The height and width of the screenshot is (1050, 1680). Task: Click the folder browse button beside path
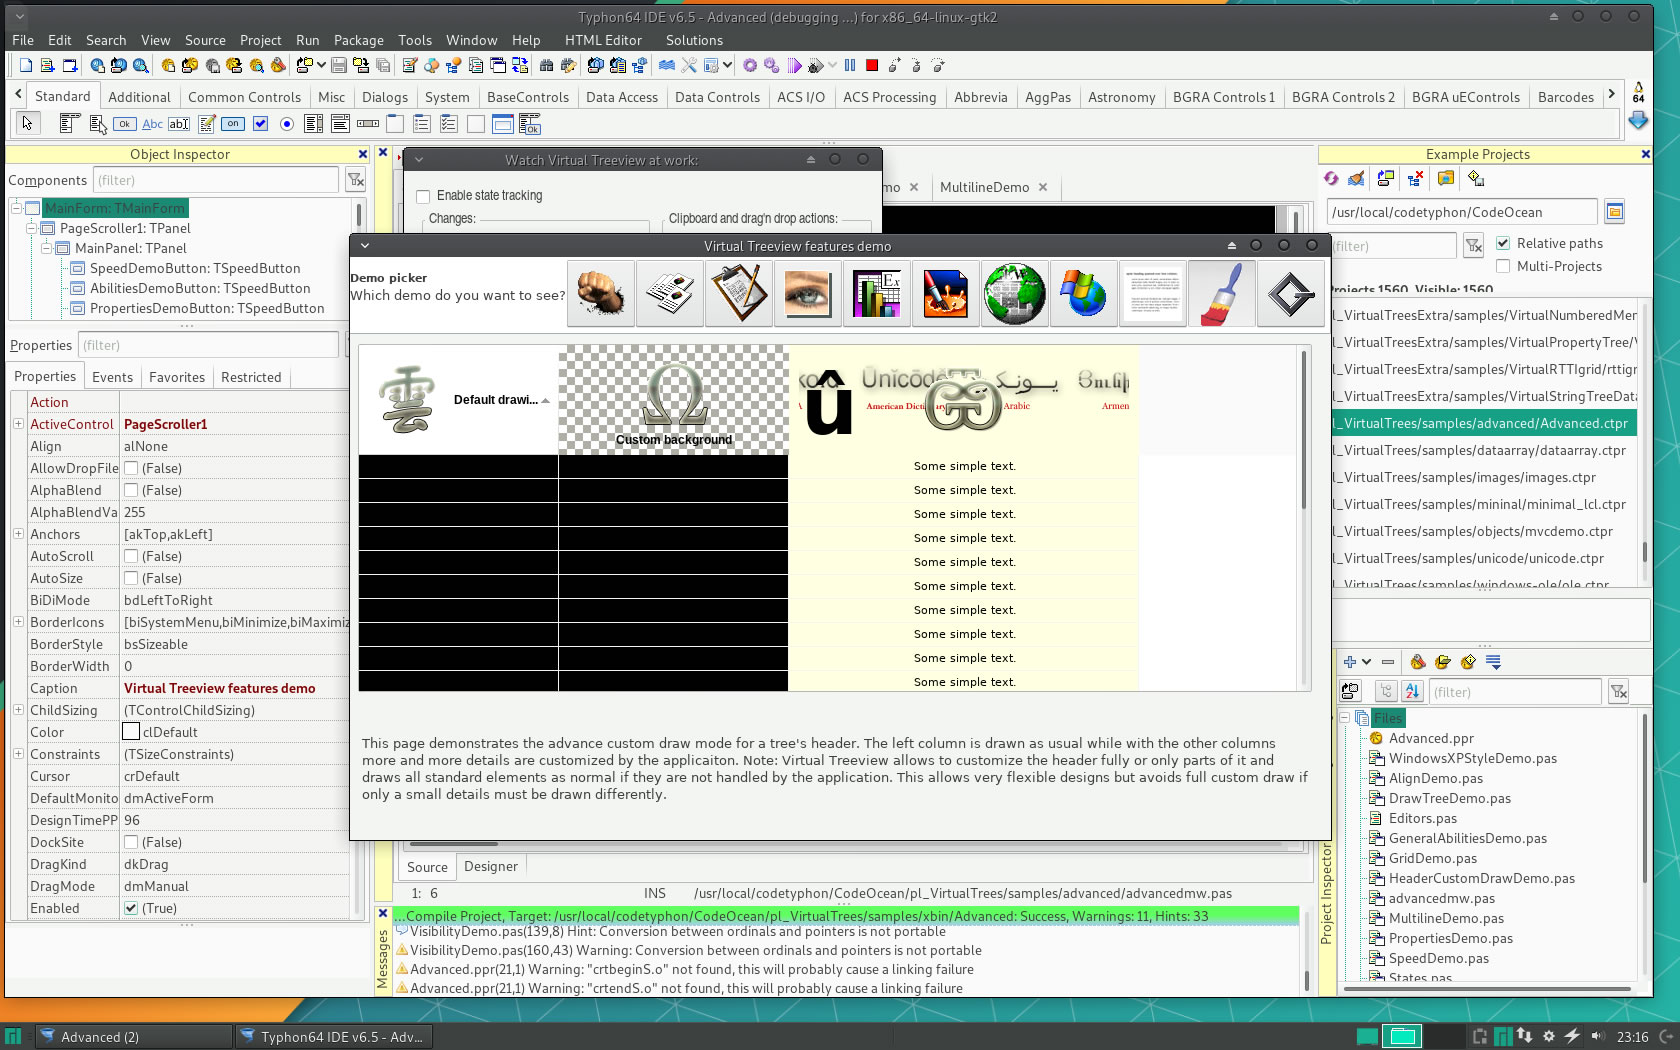[1614, 211]
